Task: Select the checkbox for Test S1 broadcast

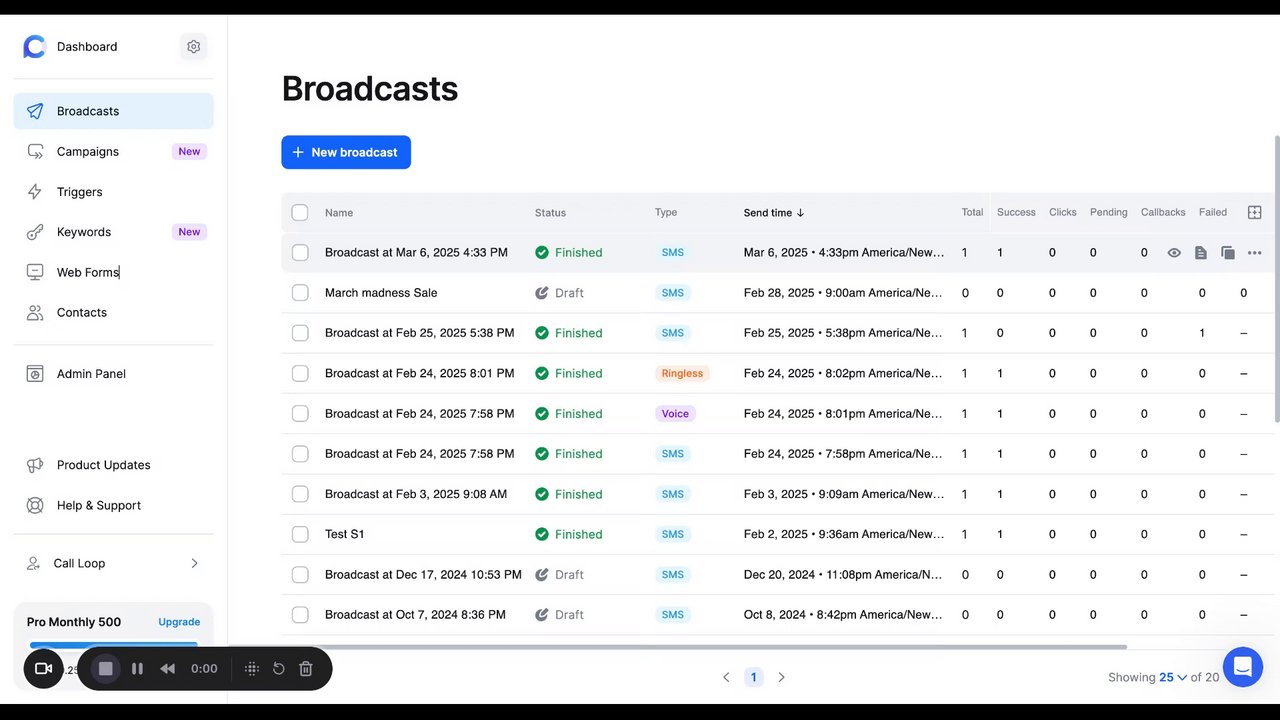Action: tap(300, 534)
